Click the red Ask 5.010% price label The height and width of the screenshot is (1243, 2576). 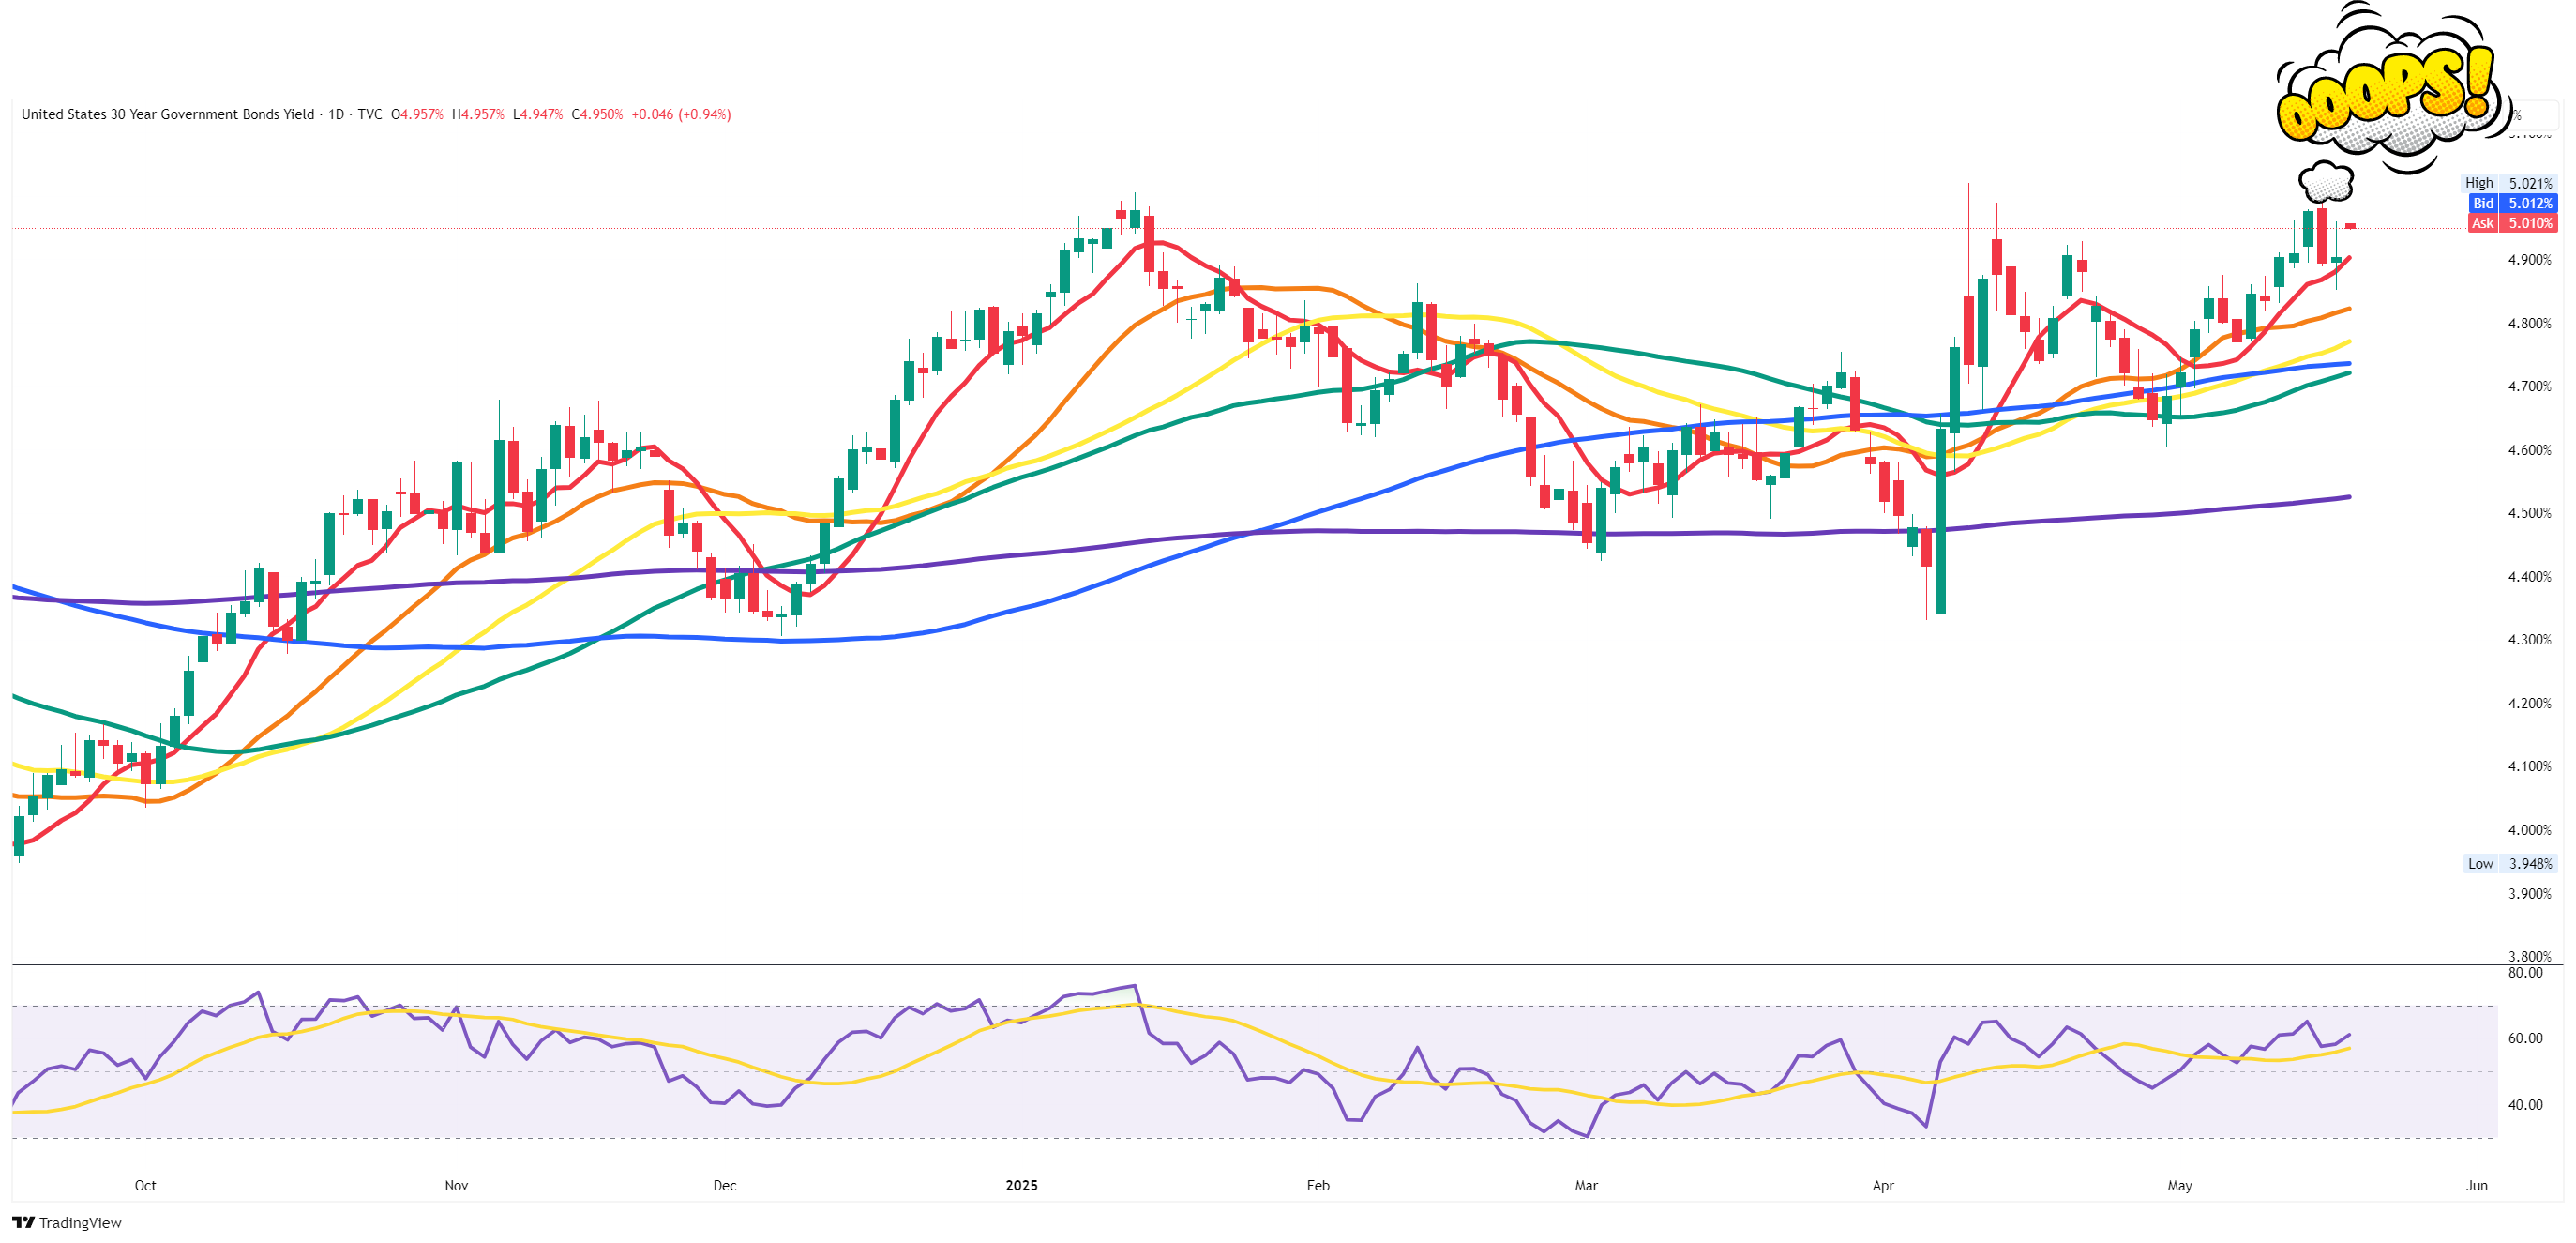tap(2512, 223)
